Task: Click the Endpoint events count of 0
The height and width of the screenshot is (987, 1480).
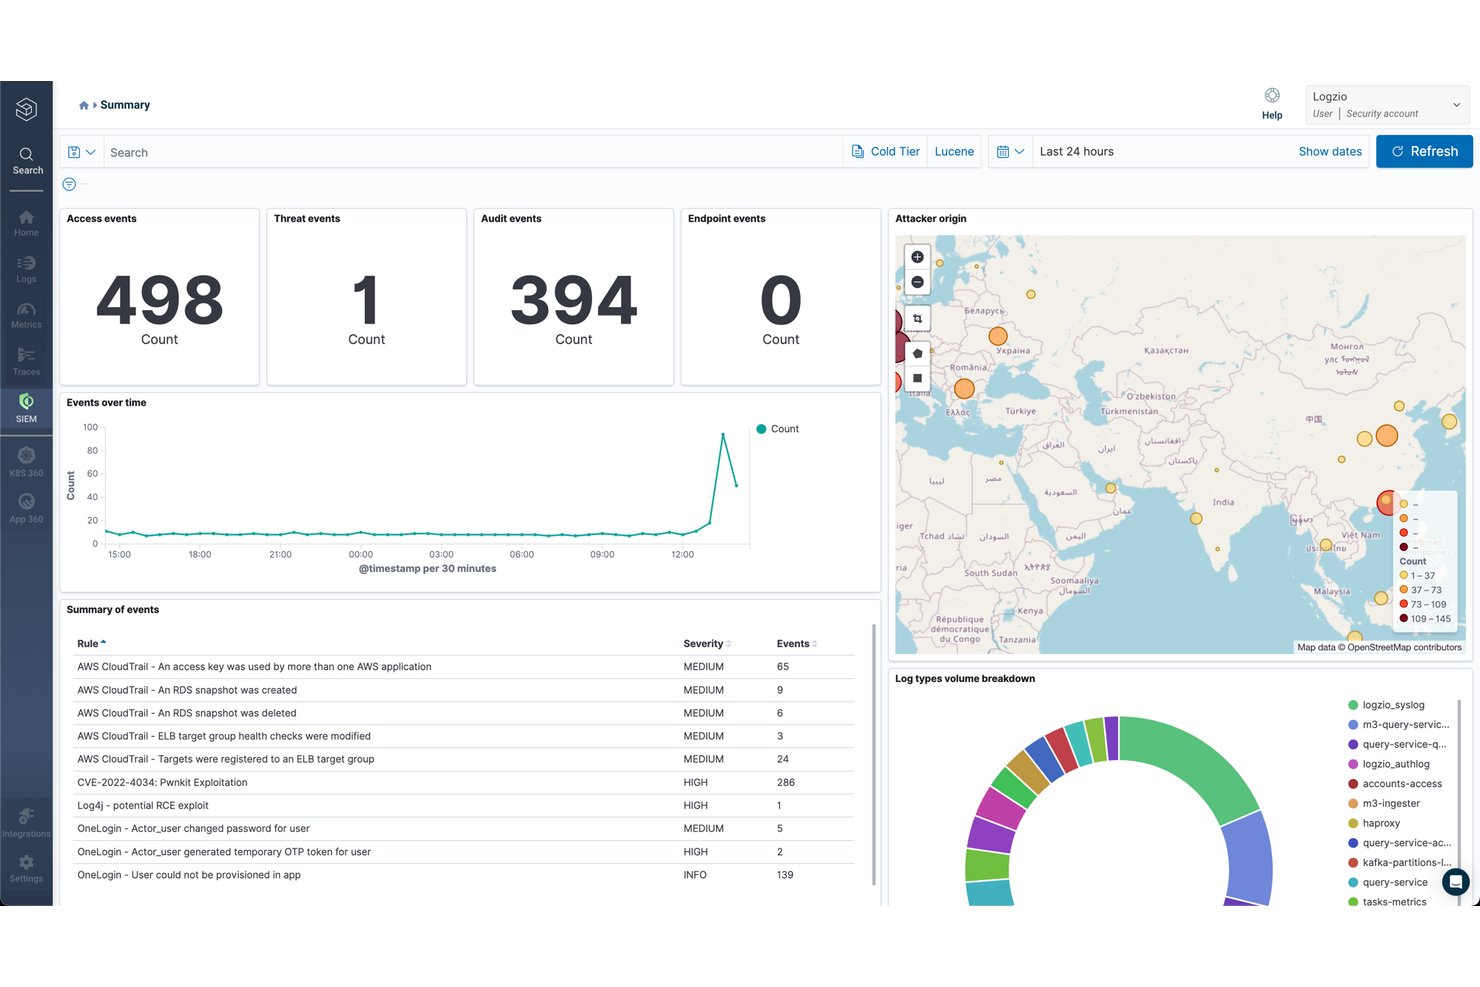Action: coord(780,300)
